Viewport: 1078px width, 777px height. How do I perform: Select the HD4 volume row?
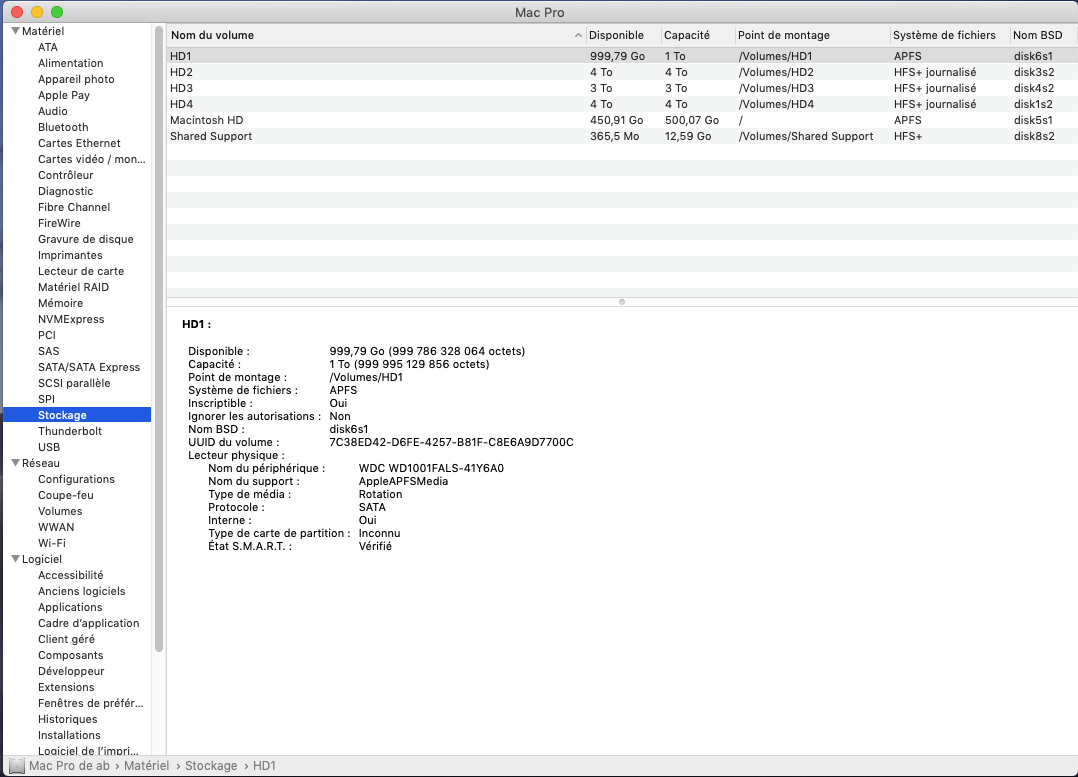pos(622,104)
